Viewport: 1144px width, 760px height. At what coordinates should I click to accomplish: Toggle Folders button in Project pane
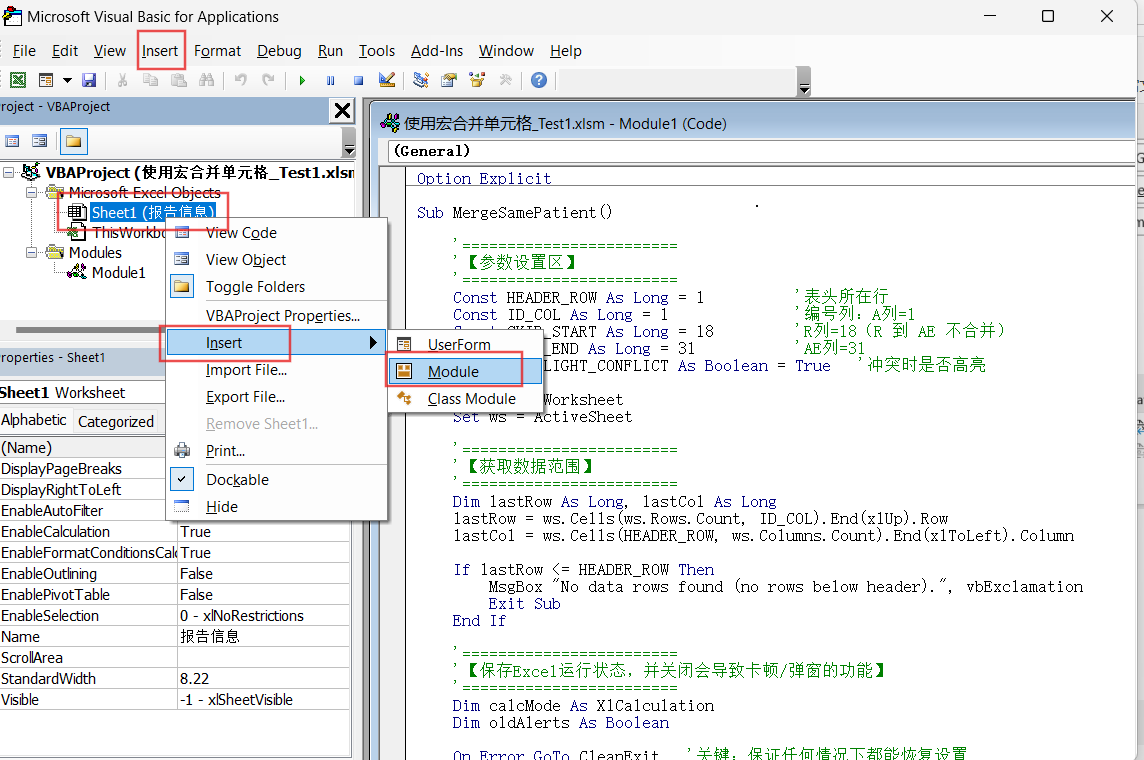[74, 141]
